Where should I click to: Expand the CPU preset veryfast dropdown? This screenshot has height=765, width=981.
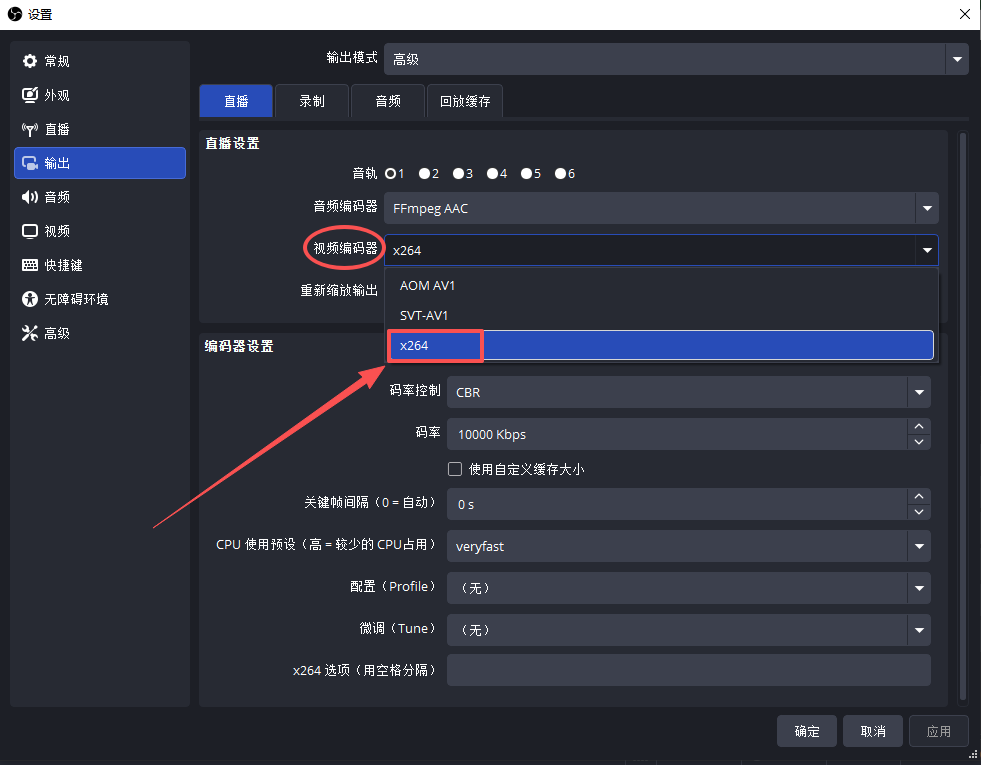tap(688, 546)
